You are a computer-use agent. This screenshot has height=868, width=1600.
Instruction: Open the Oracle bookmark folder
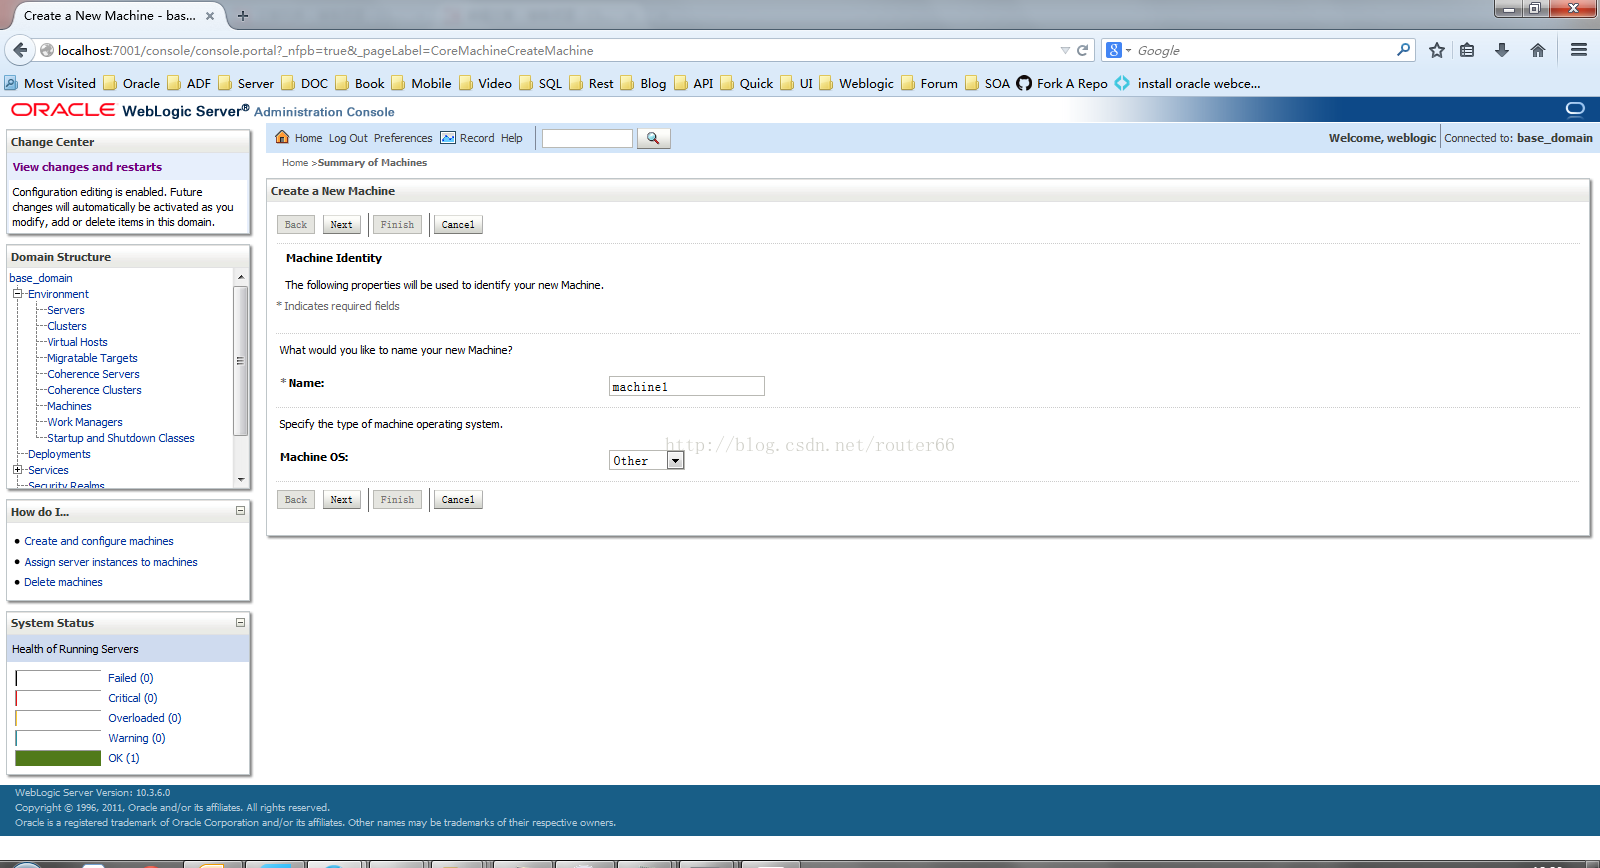pyautogui.click(x=132, y=83)
